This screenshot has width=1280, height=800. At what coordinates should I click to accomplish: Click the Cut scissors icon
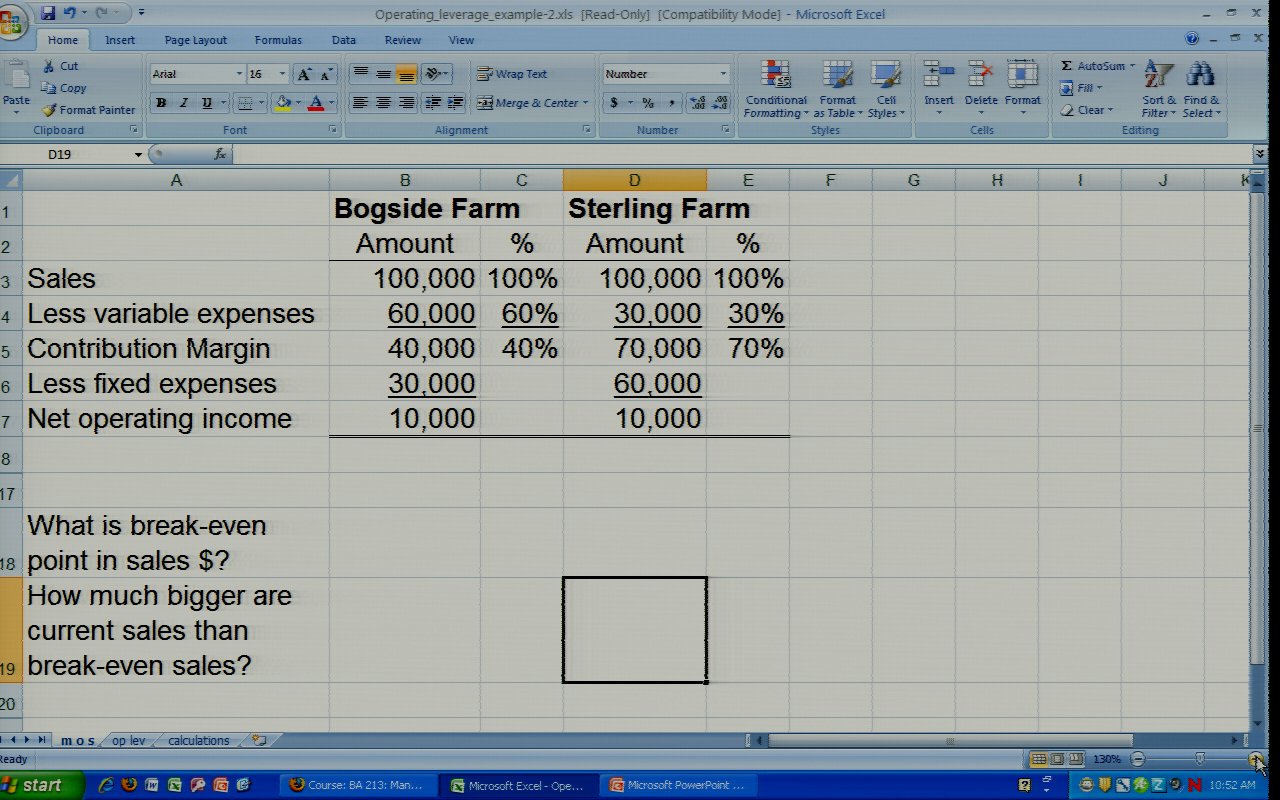49,66
